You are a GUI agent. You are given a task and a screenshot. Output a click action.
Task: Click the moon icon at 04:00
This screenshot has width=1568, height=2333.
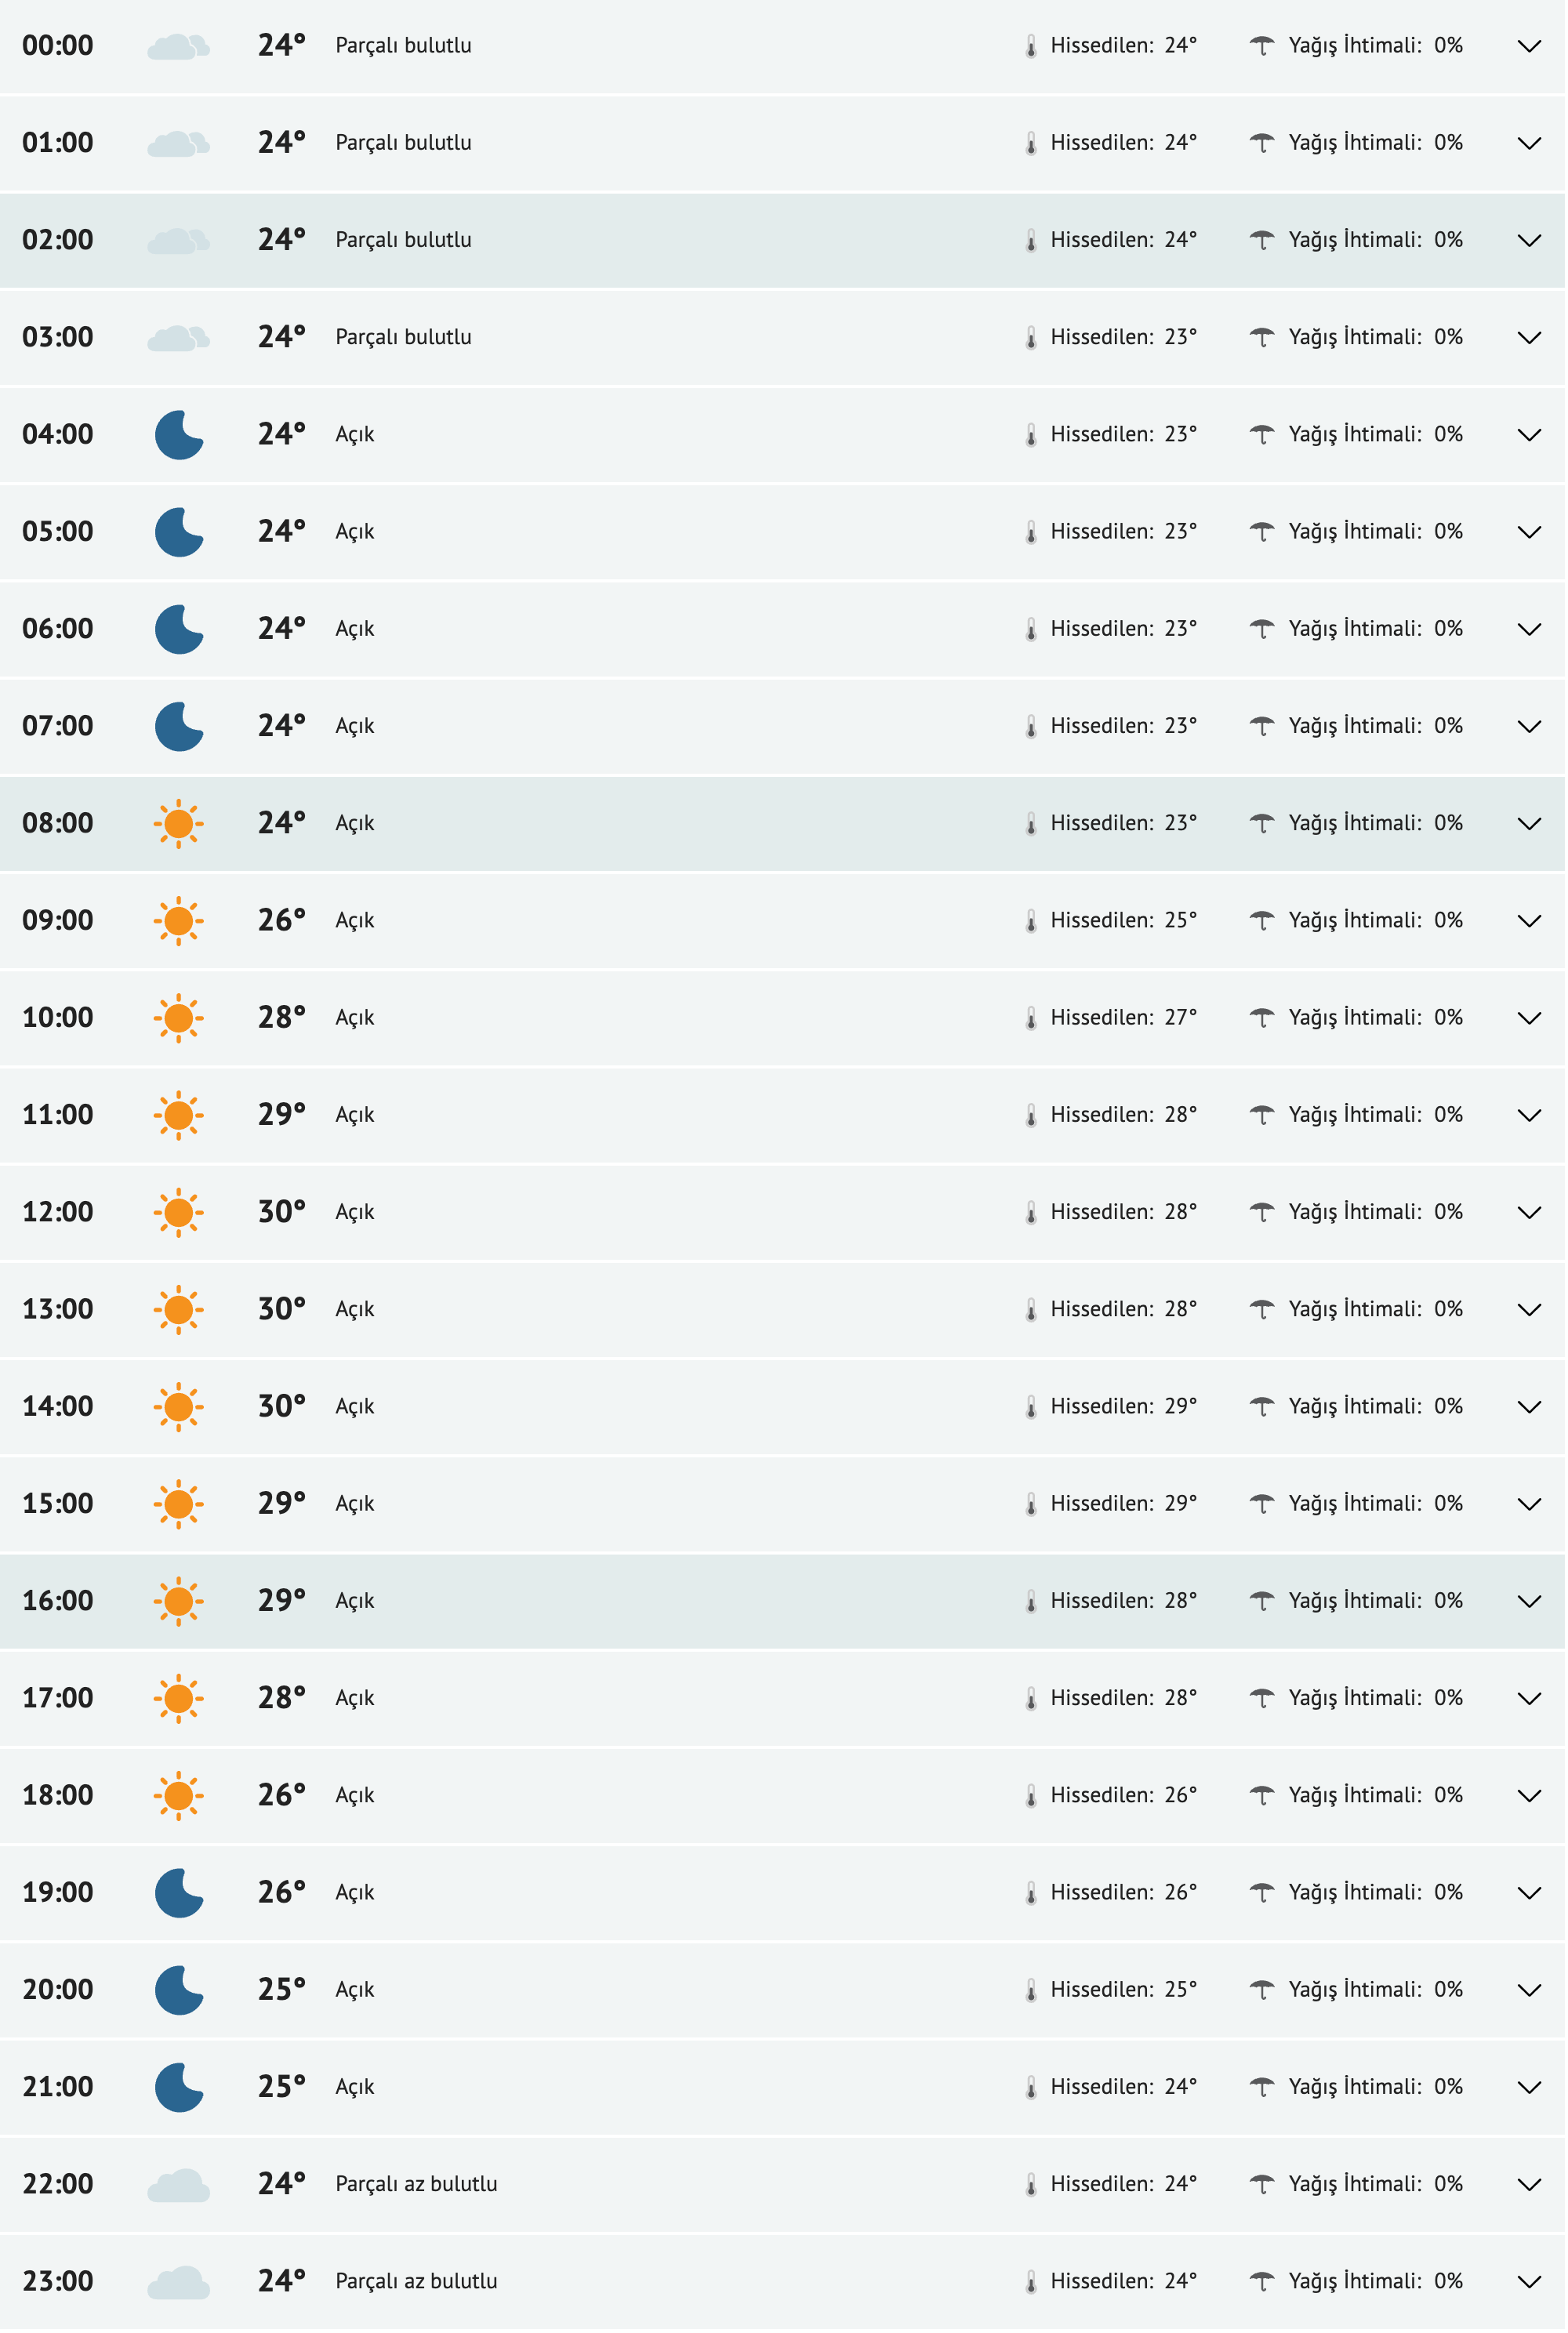[x=179, y=435]
